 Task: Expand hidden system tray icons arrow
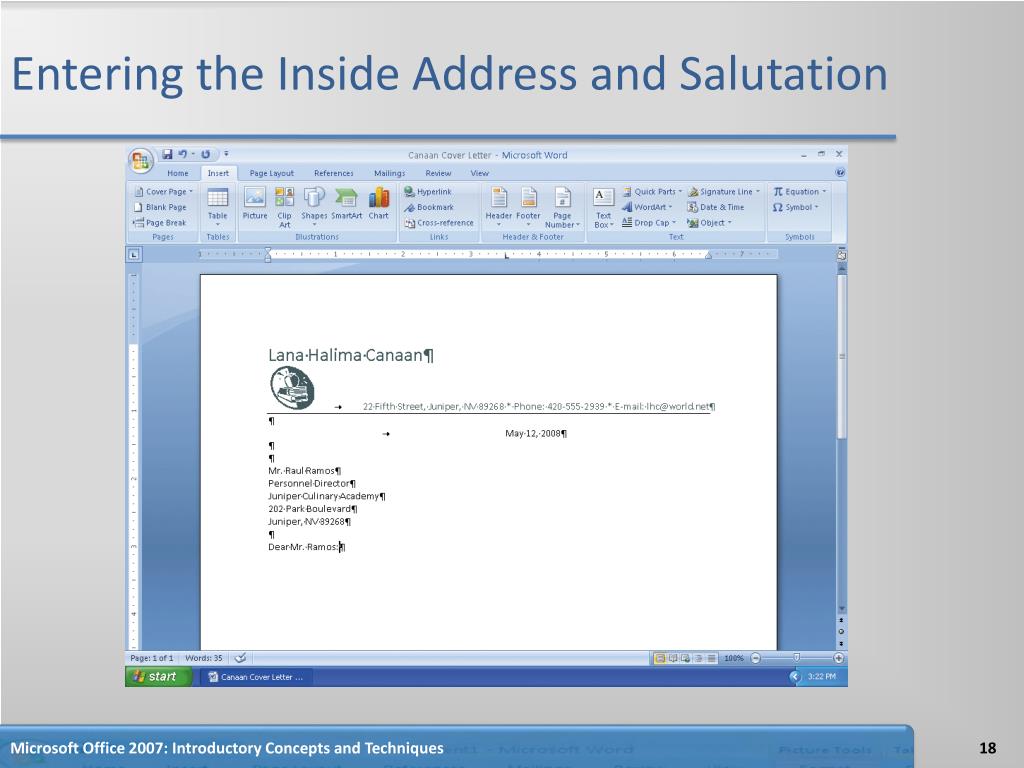coord(795,677)
